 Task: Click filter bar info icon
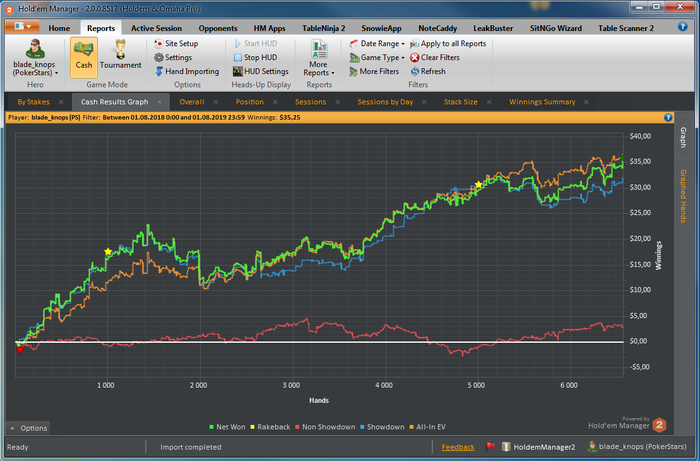click(668, 117)
